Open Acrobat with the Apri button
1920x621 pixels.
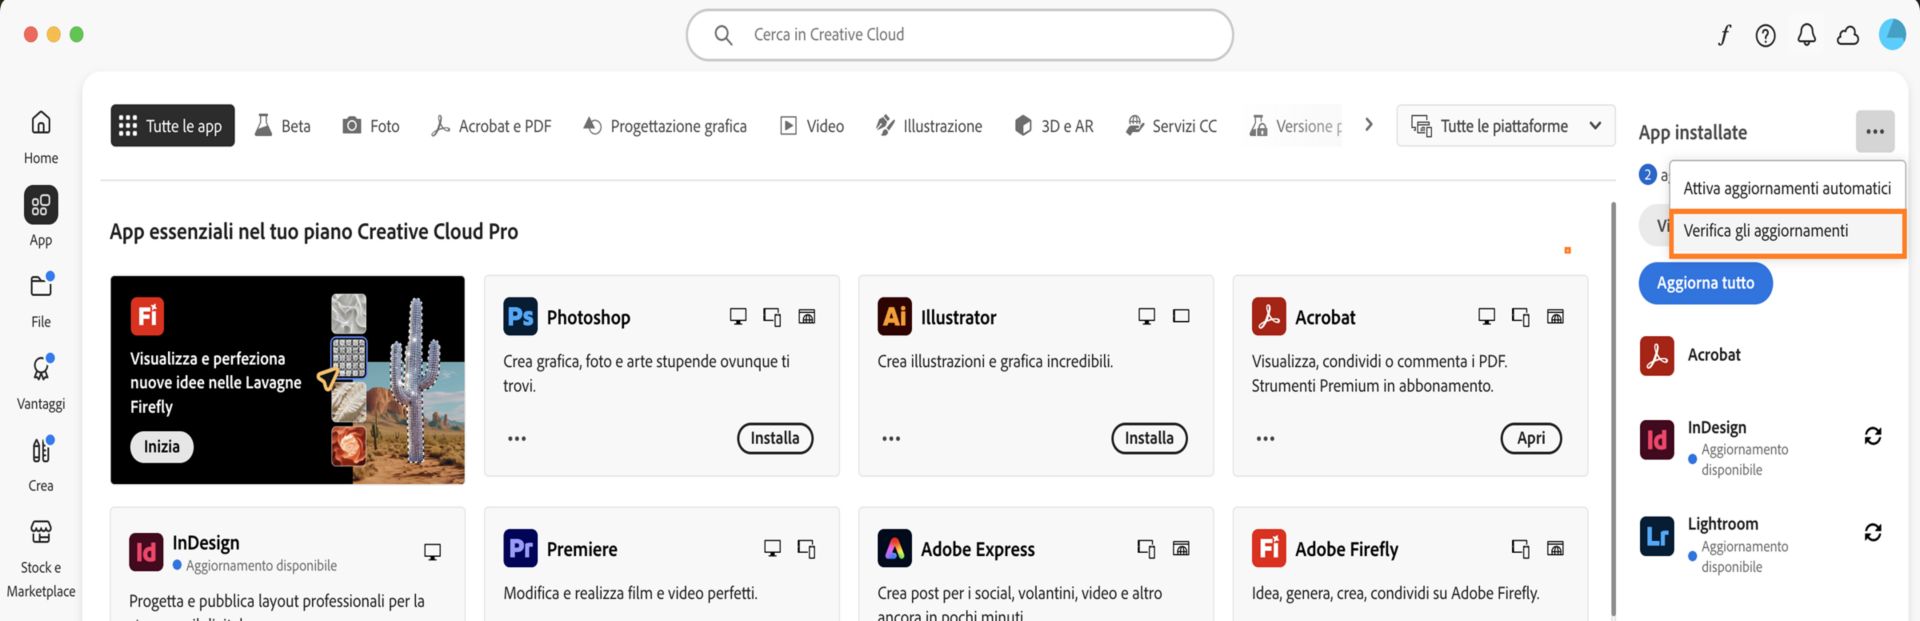click(1531, 438)
